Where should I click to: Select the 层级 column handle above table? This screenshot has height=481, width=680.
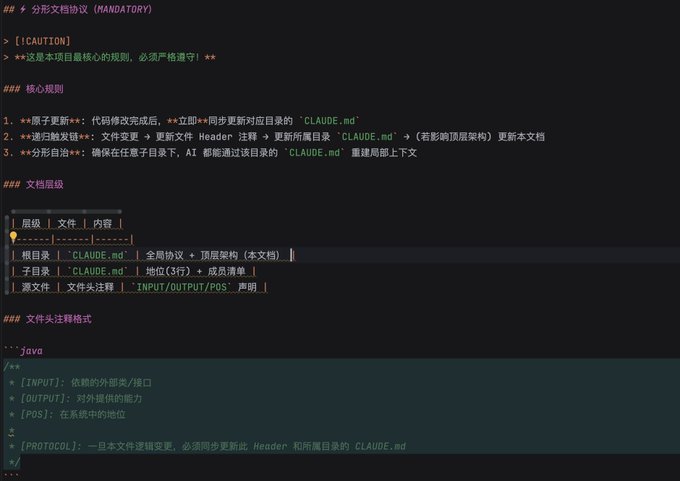click(x=31, y=212)
